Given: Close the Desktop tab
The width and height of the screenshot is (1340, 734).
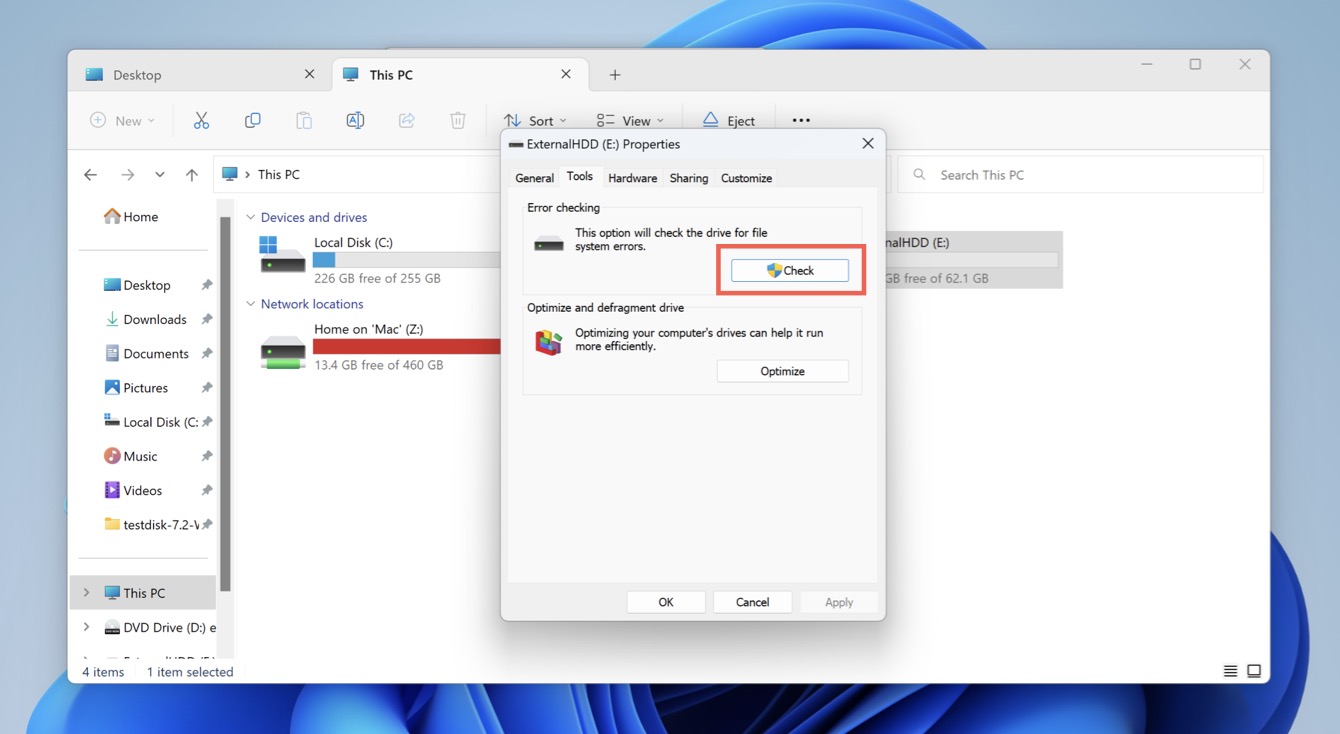Looking at the screenshot, I should point(309,74).
